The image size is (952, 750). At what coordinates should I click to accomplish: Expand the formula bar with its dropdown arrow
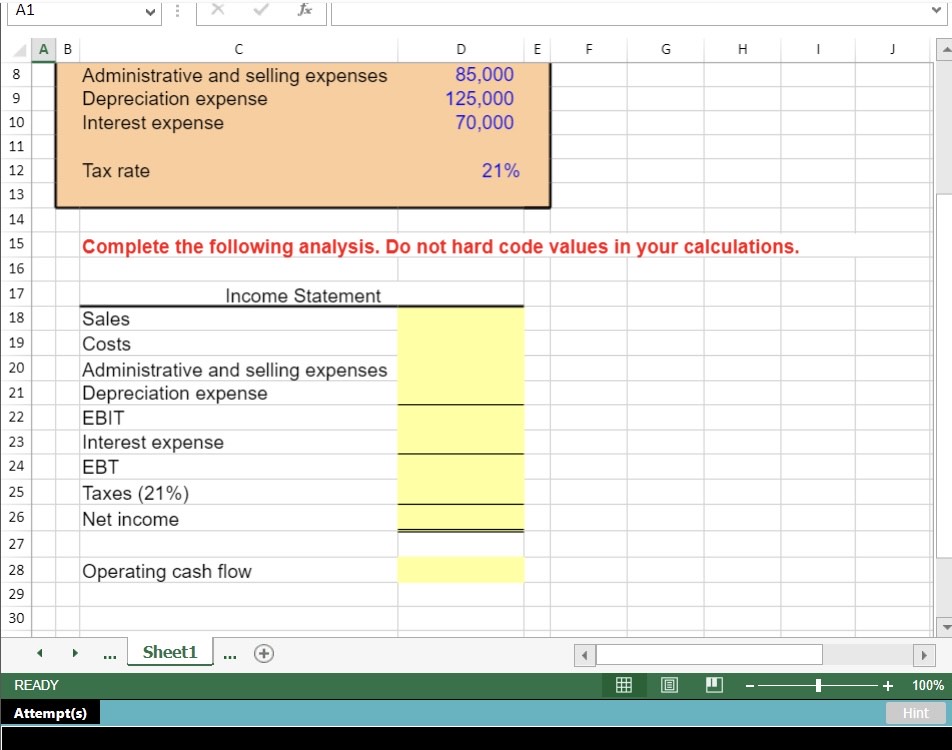pos(938,11)
